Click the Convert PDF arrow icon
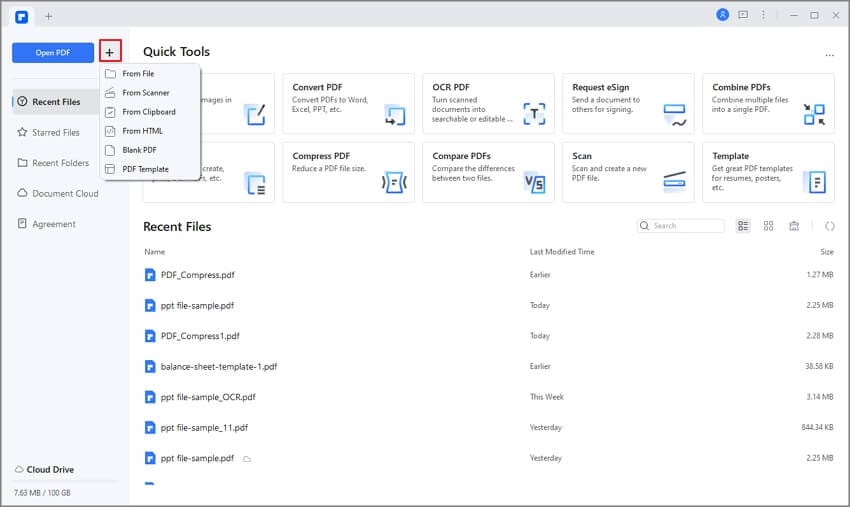Screen dimensions: 850x507 395,115
